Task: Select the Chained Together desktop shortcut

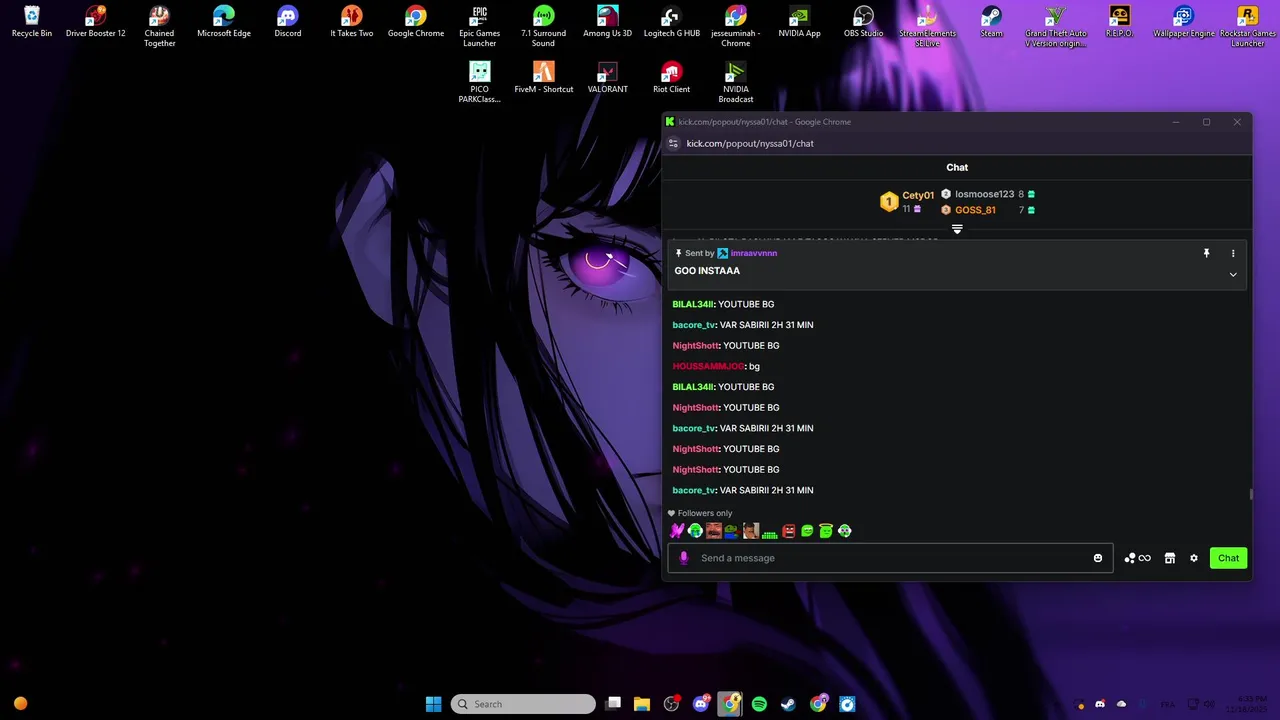Action: [160, 27]
